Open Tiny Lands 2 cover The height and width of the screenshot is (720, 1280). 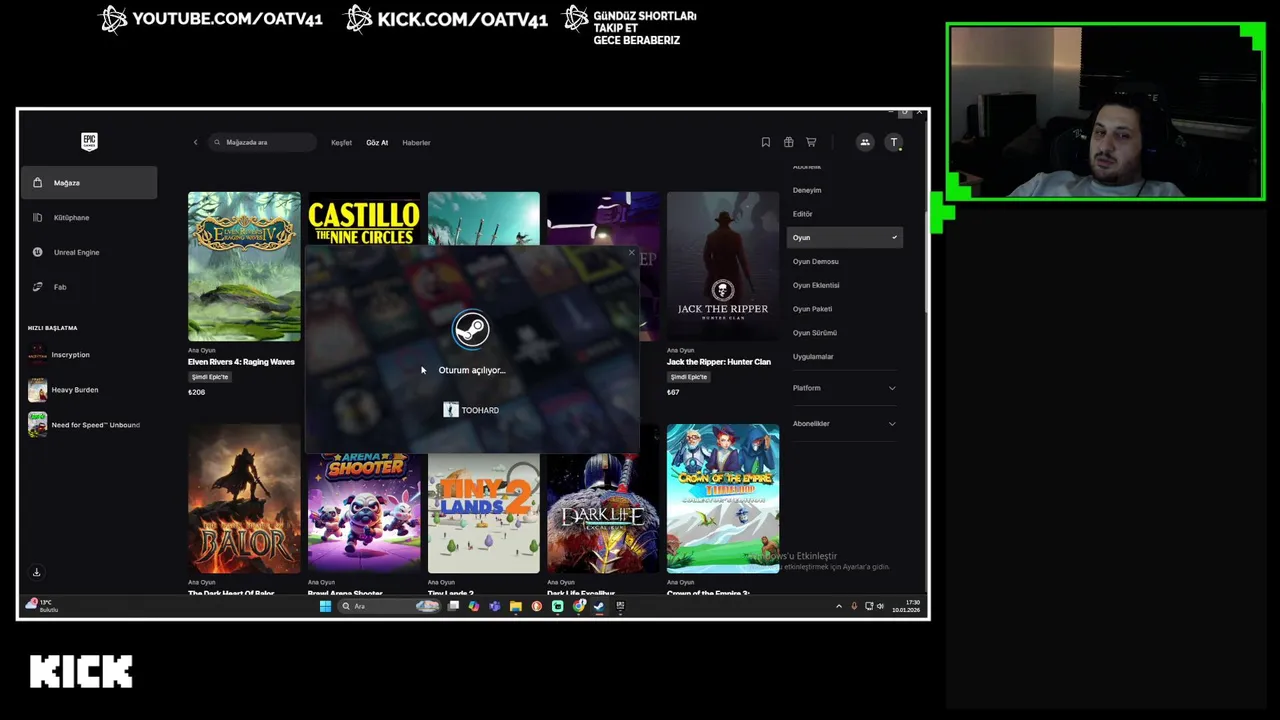(x=484, y=513)
